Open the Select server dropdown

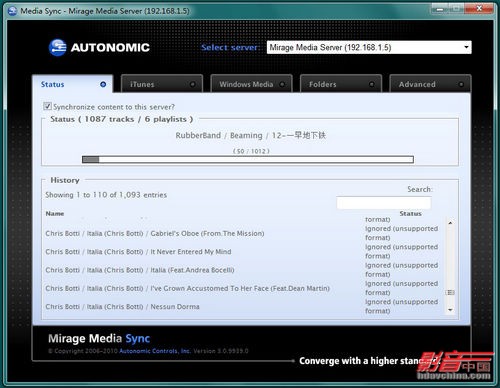pyautogui.click(x=369, y=47)
